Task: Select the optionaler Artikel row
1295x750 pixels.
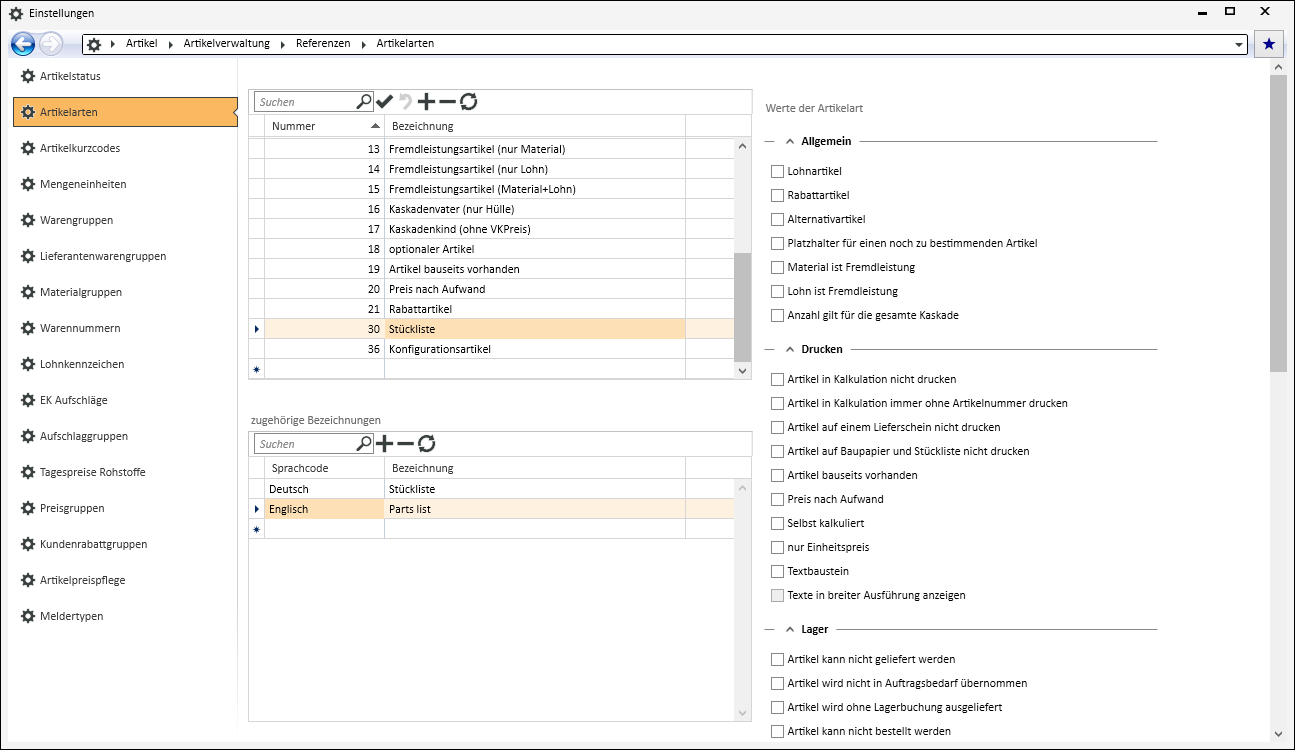Action: (492, 249)
